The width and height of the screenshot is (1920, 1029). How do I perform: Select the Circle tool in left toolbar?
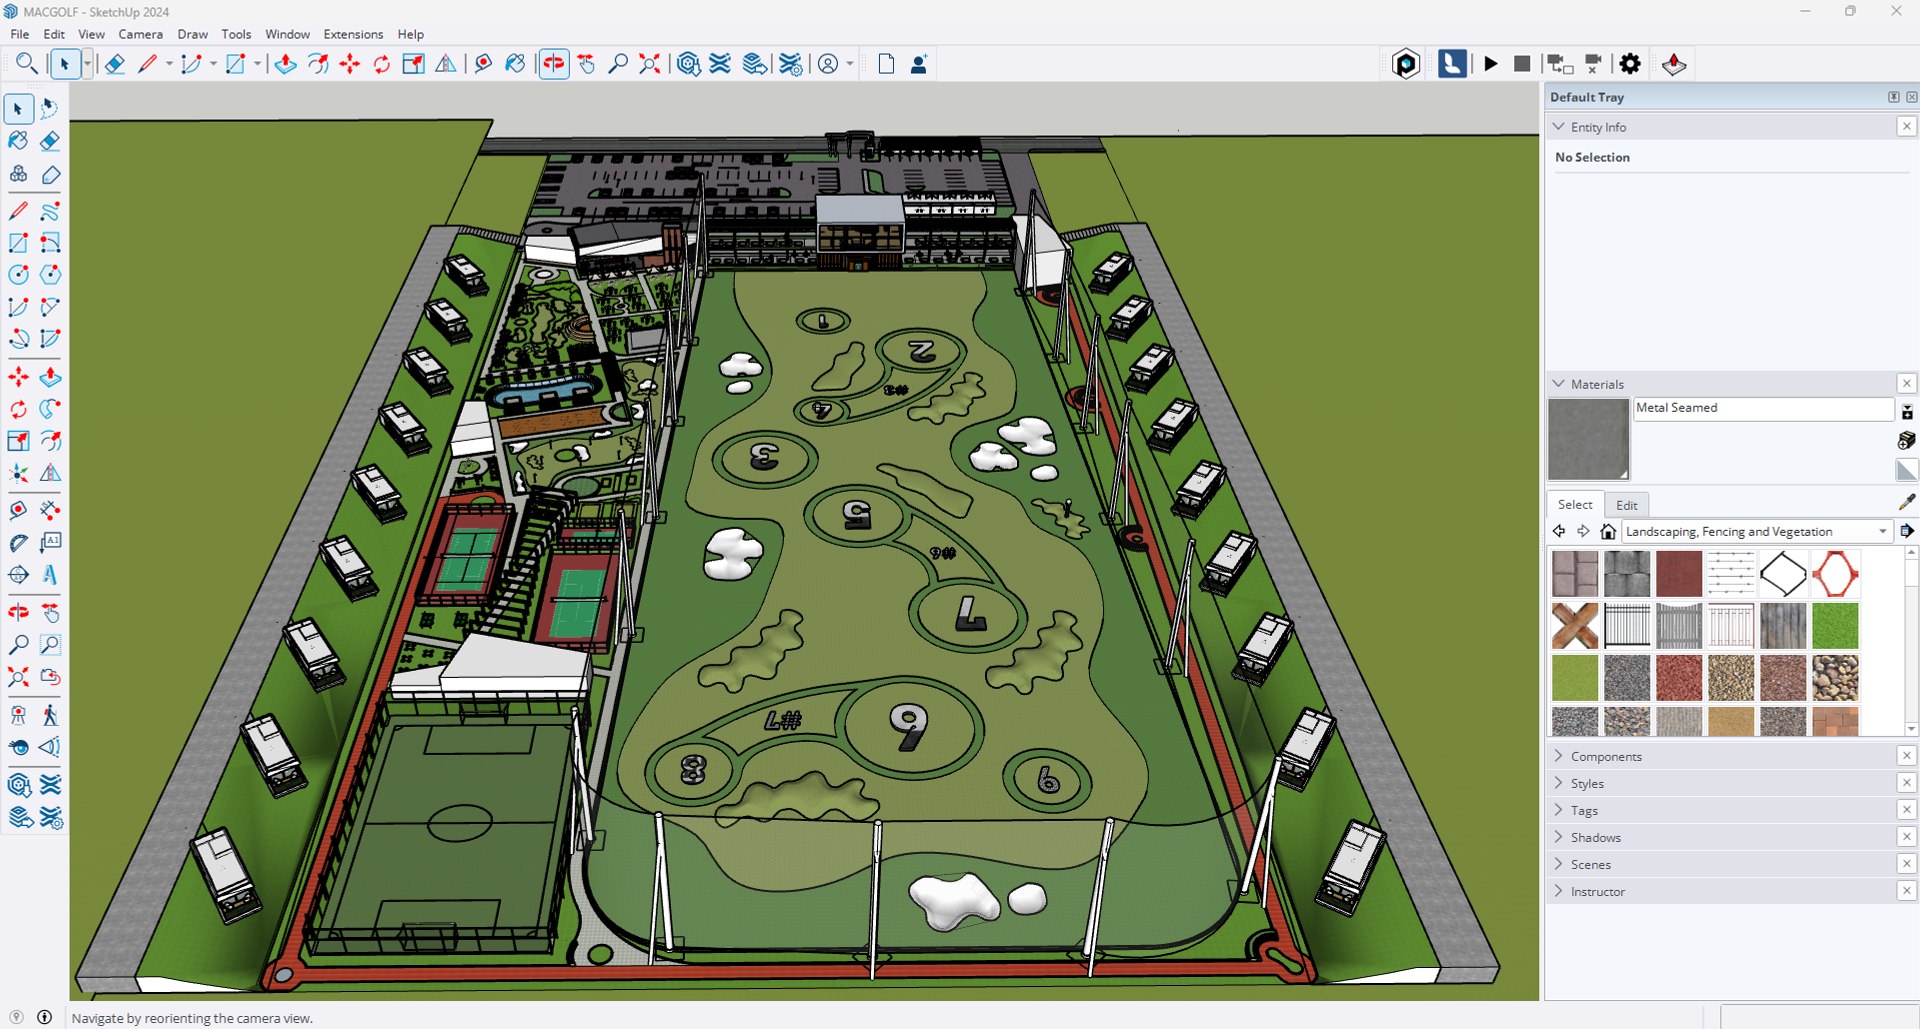pos(18,275)
